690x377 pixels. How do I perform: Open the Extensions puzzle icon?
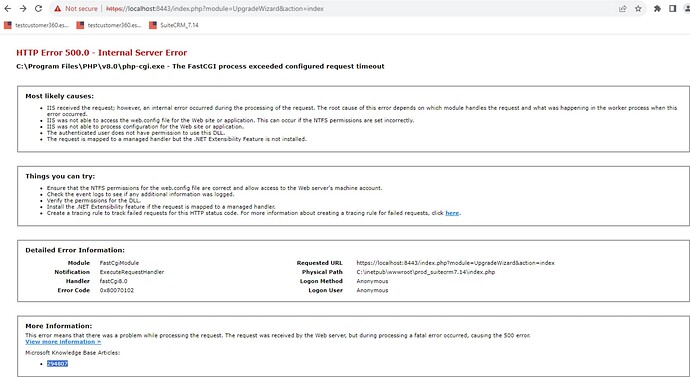pyautogui.click(x=657, y=9)
